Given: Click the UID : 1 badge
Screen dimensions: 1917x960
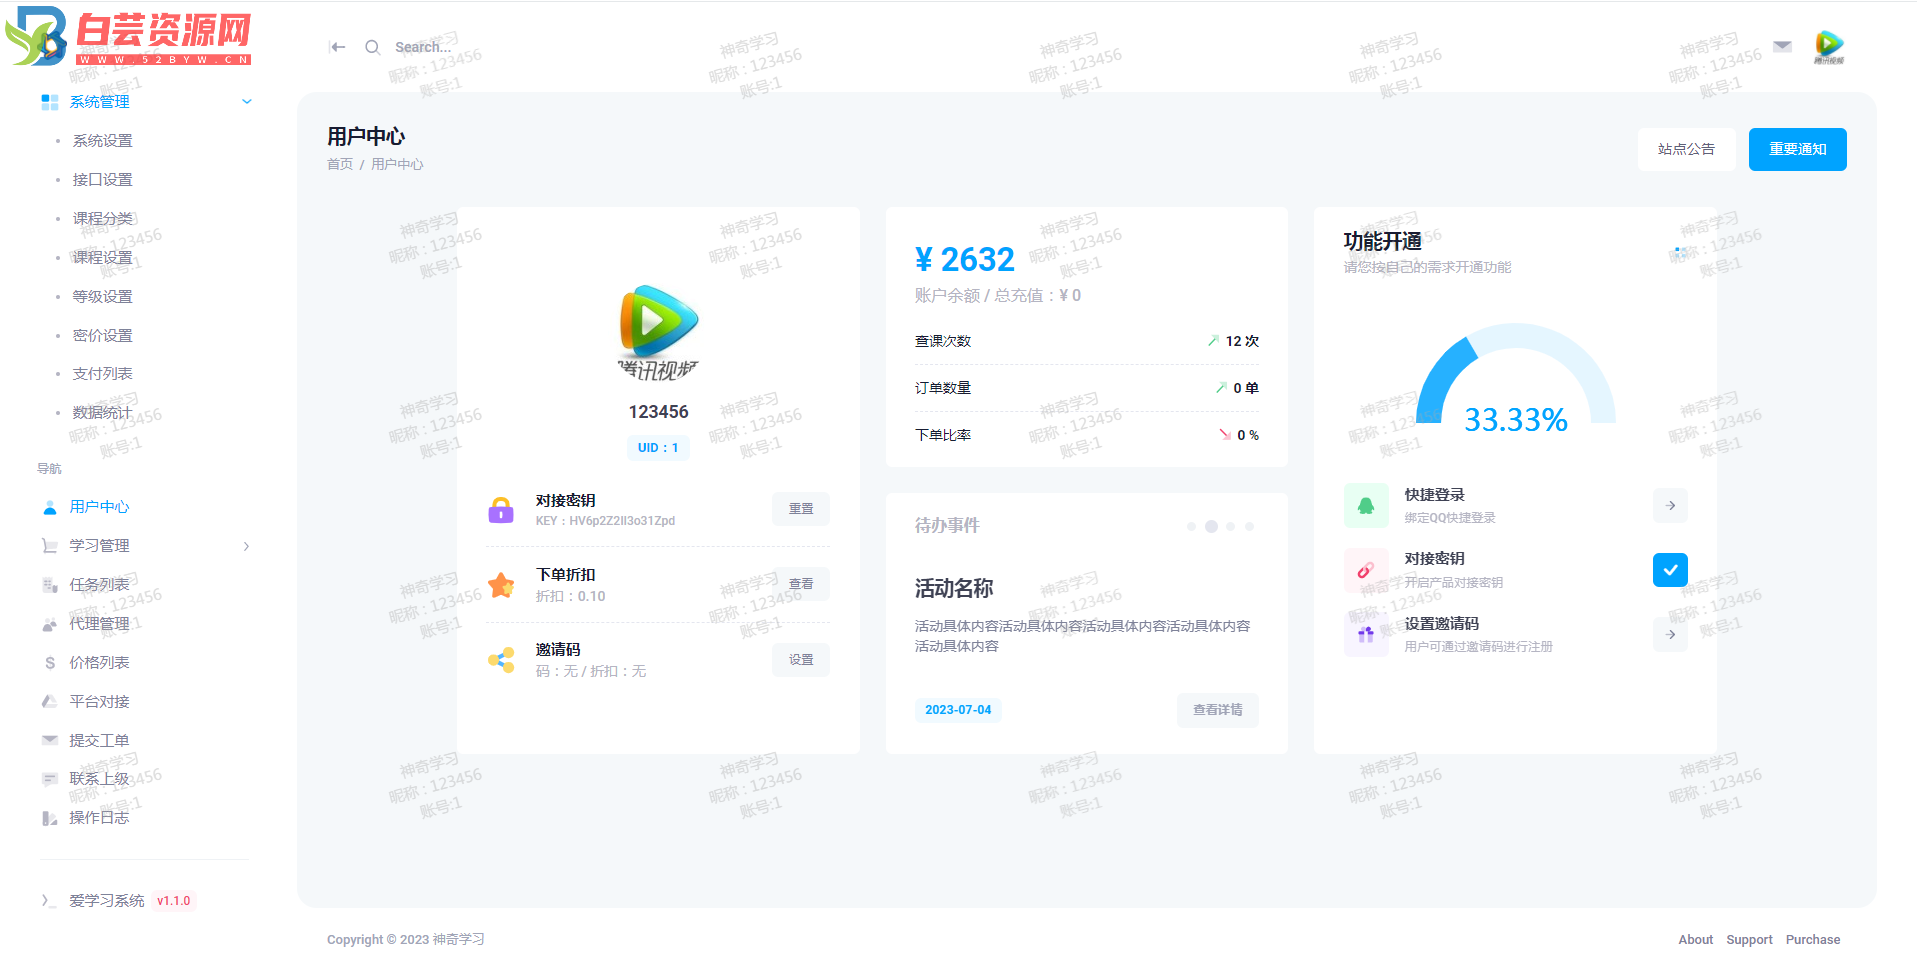Looking at the screenshot, I should click(x=658, y=448).
